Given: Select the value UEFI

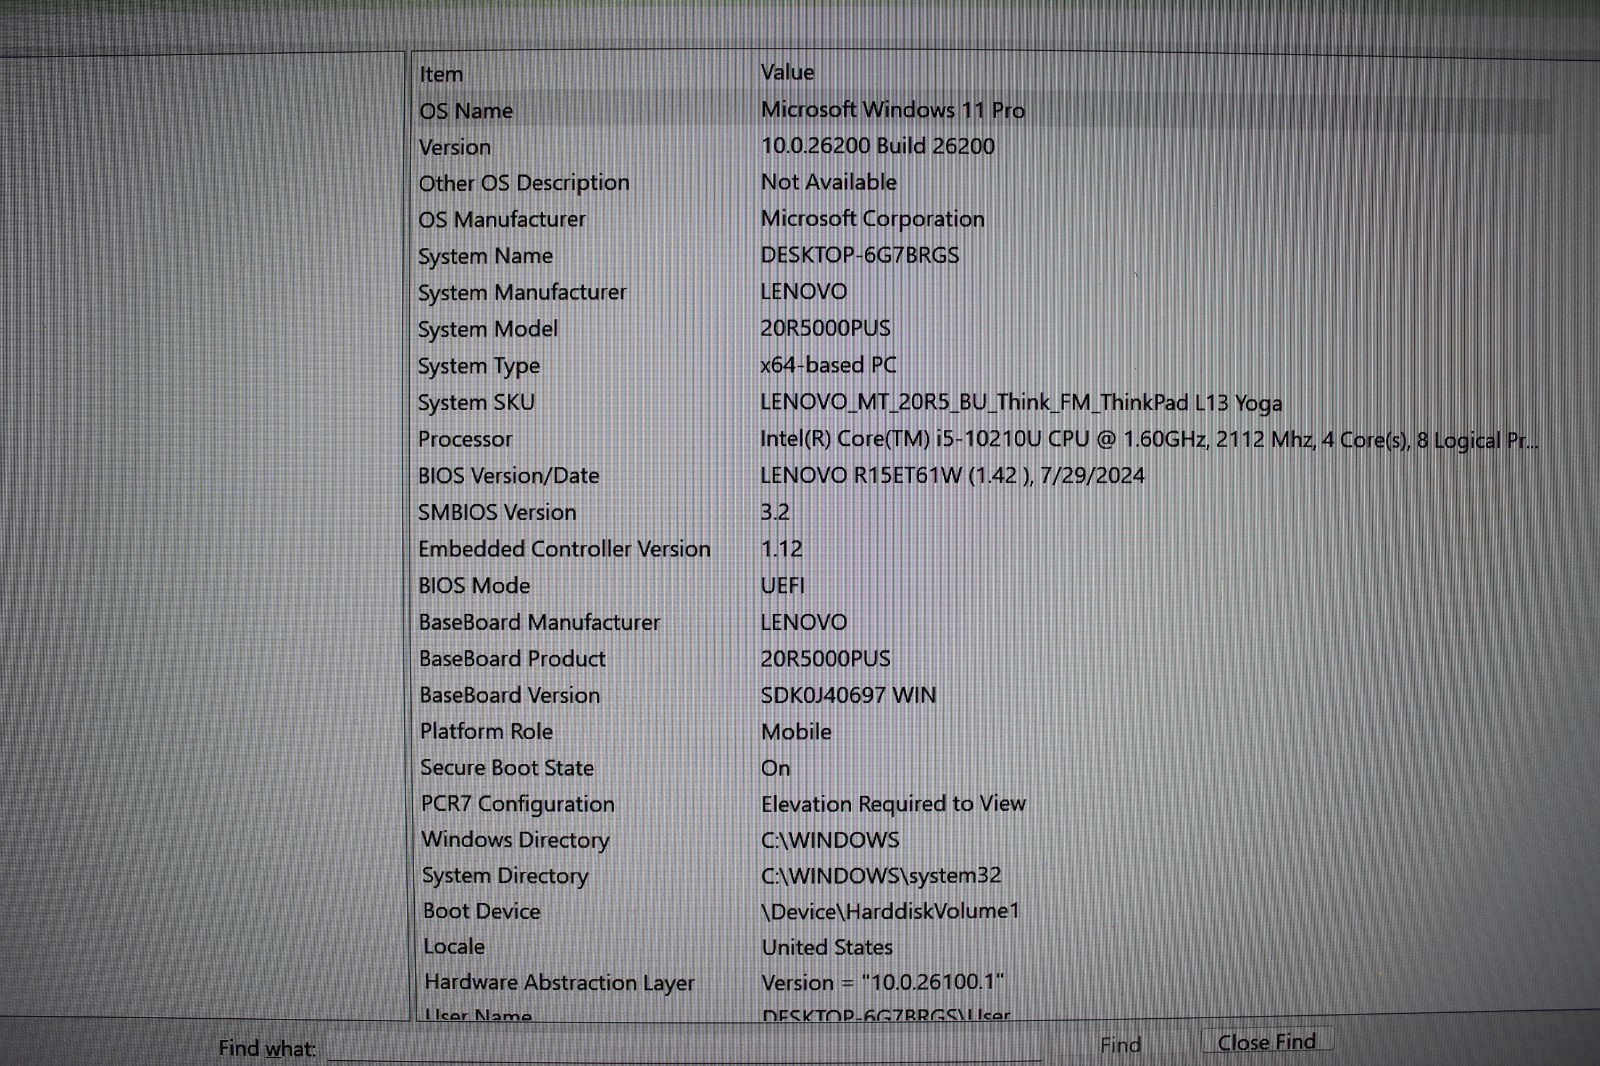Looking at the screenshot, I should click(x=782, y=585).
